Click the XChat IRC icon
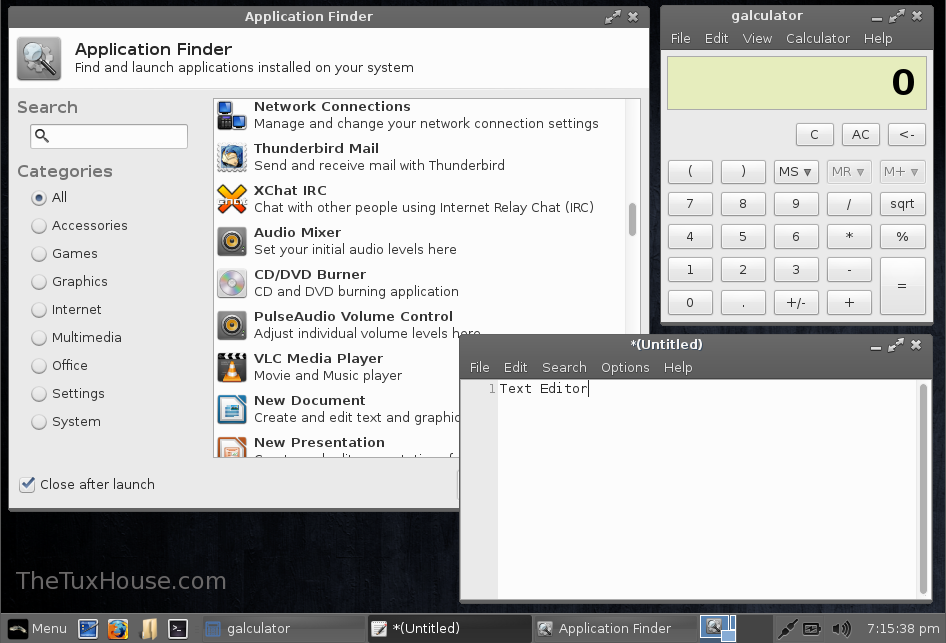Viewport: 946px width, 643px height. coord(232,199)
